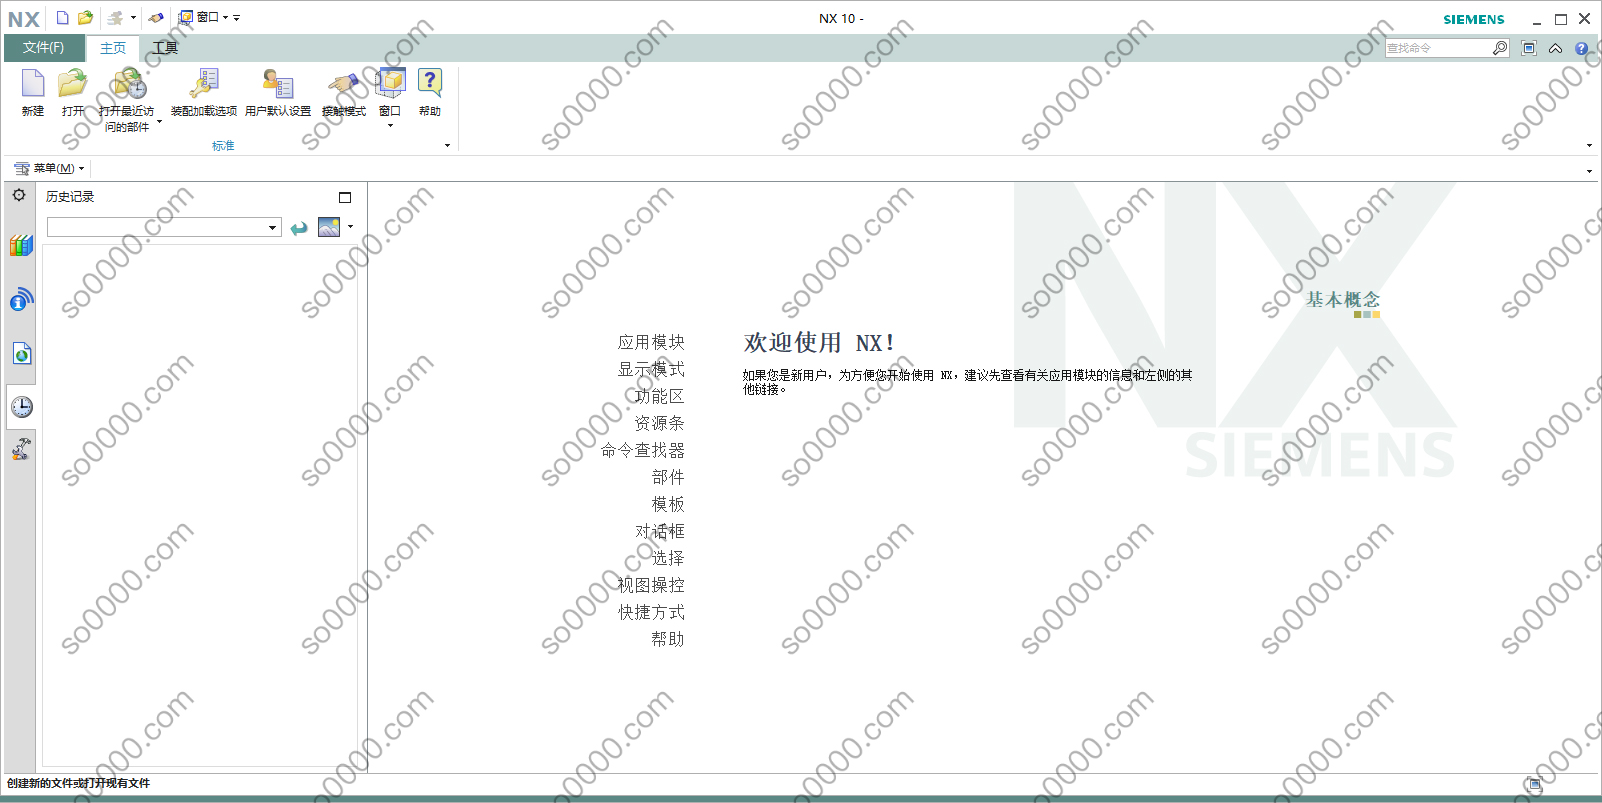This screenshot has width=1602, height=803.
Task: Click quick access touch mode hand icon
Action: (x=156, y=17)
